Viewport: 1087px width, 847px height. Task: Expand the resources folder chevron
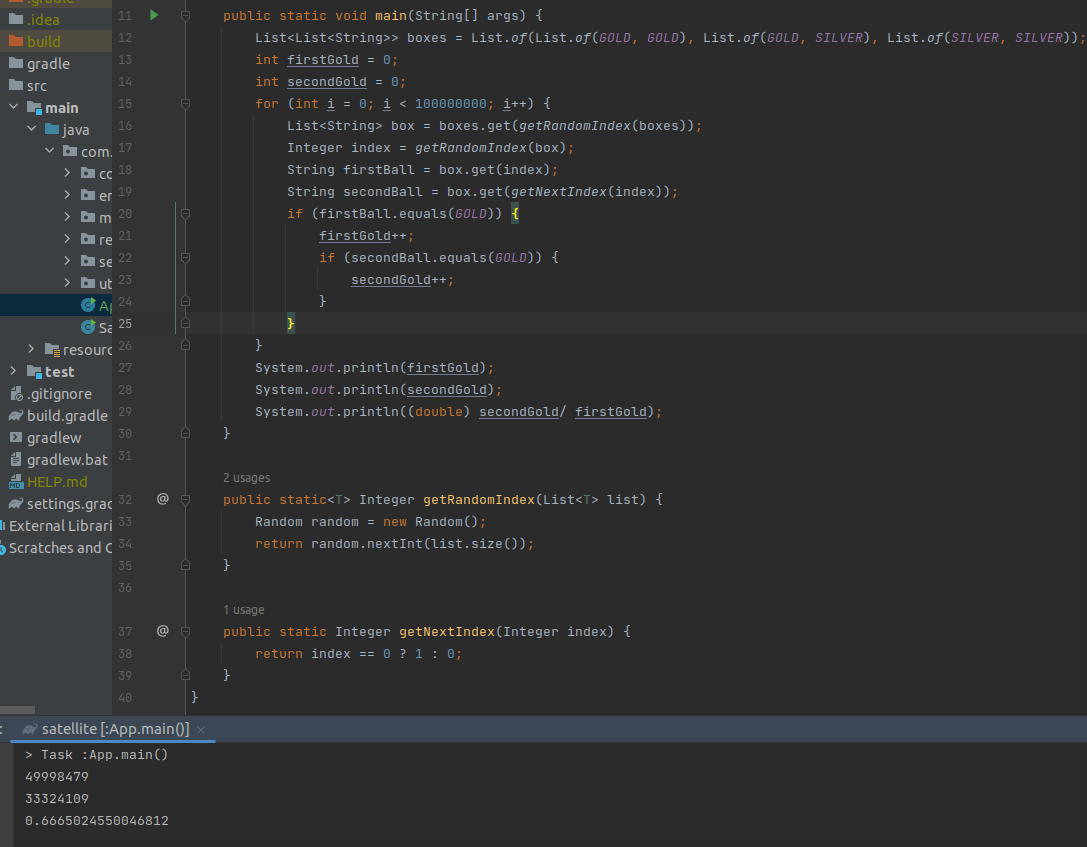point(32,349)
